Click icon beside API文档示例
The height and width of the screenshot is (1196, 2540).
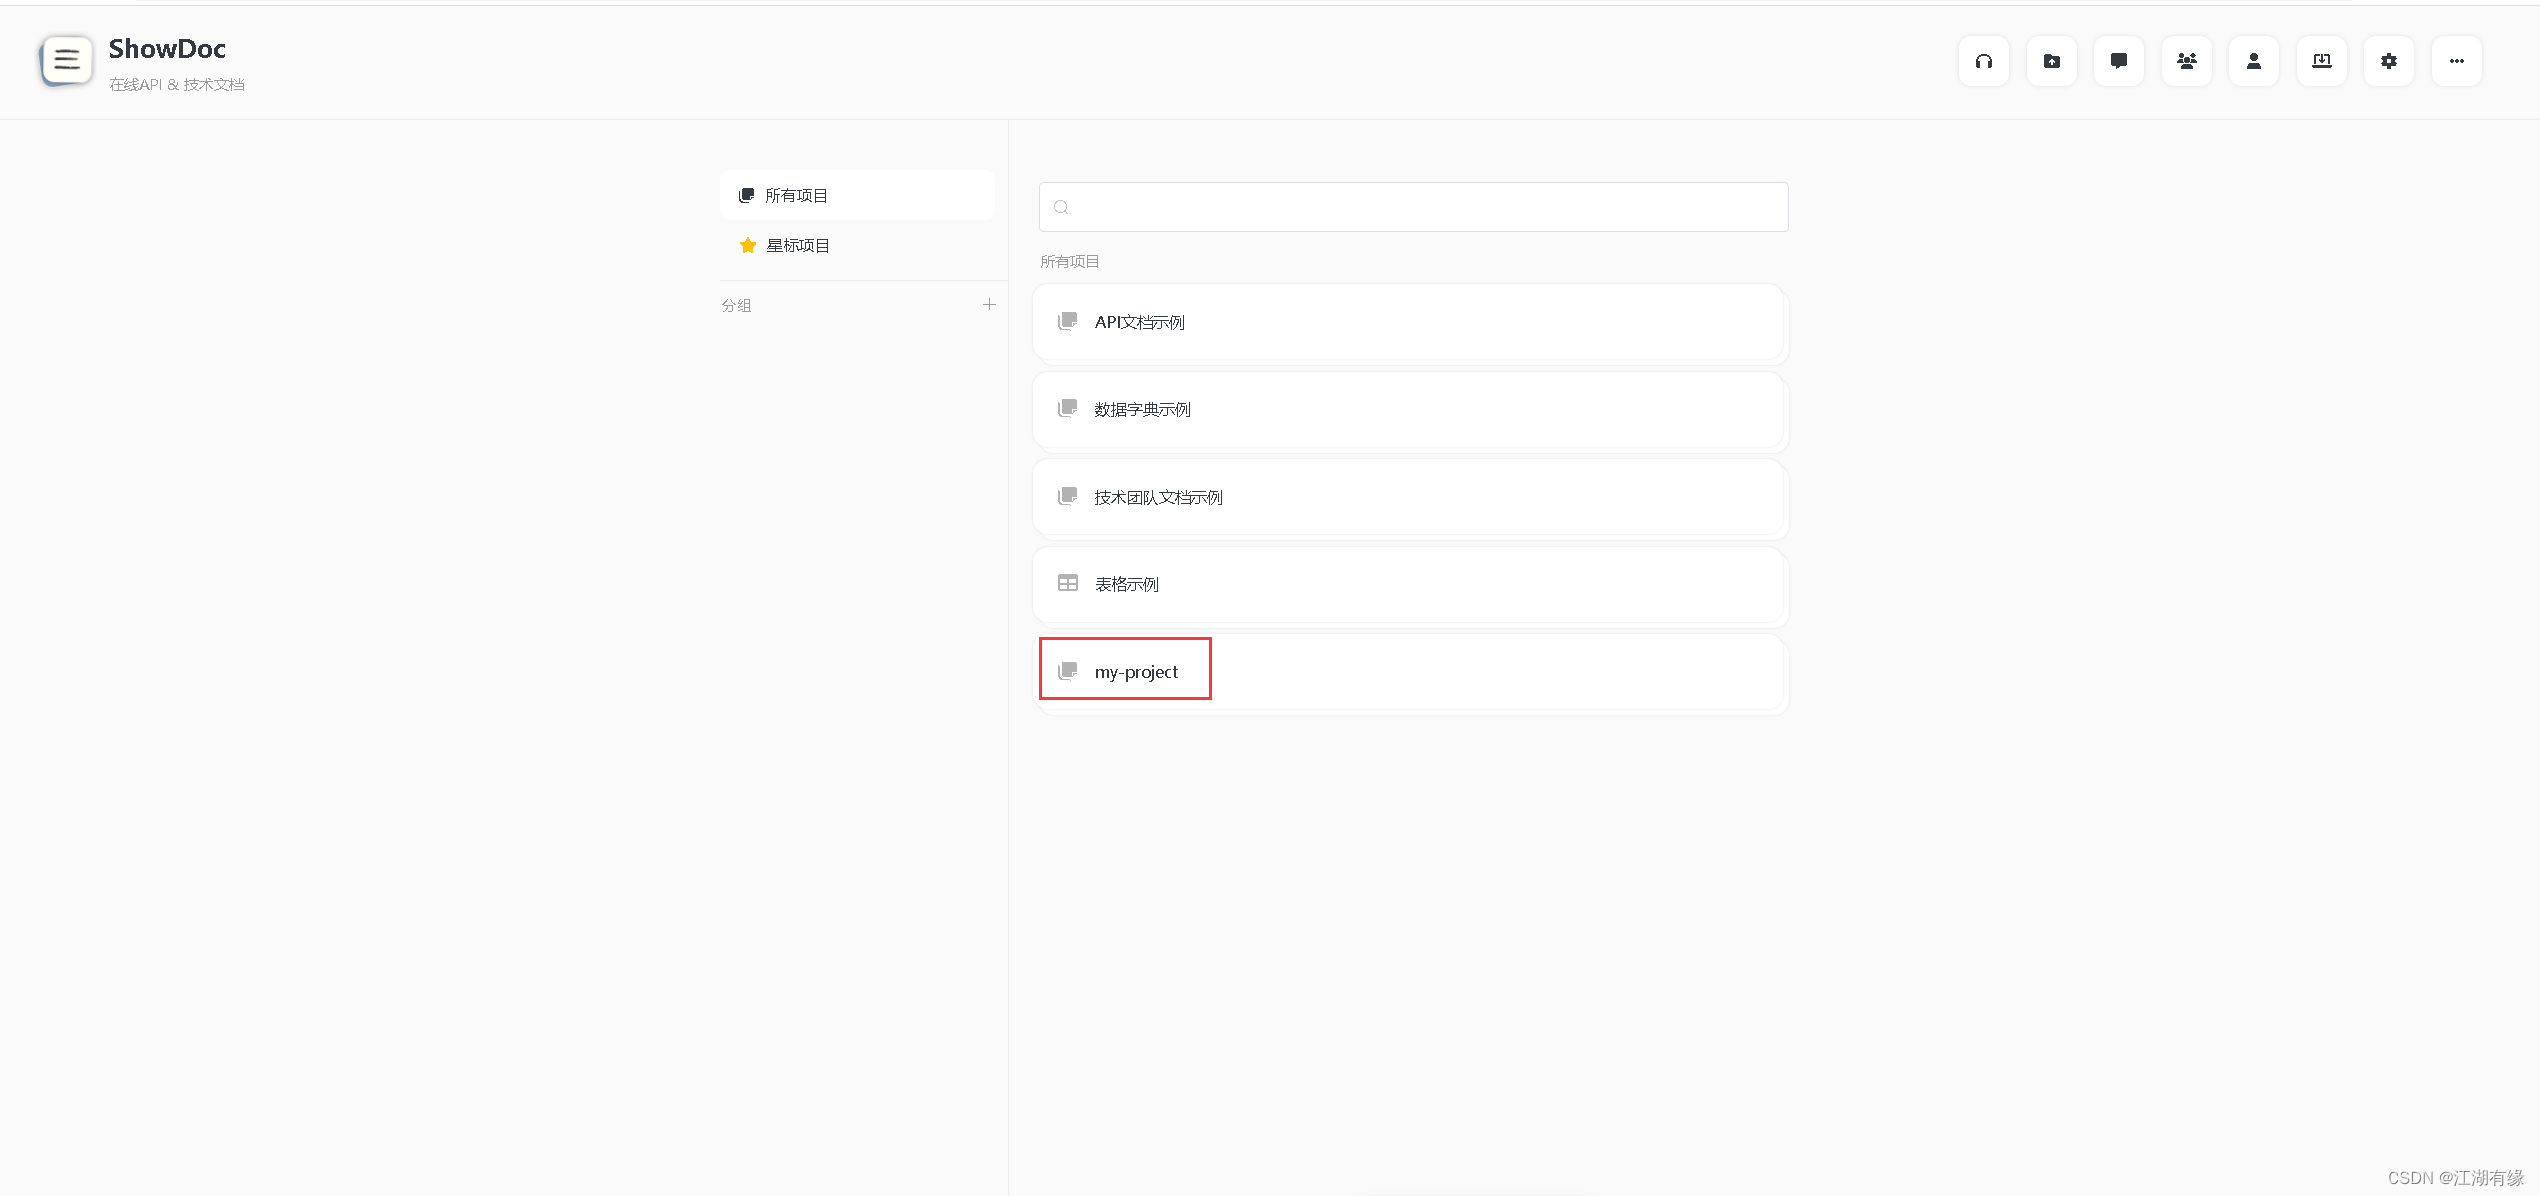[x=1068, y=321]
